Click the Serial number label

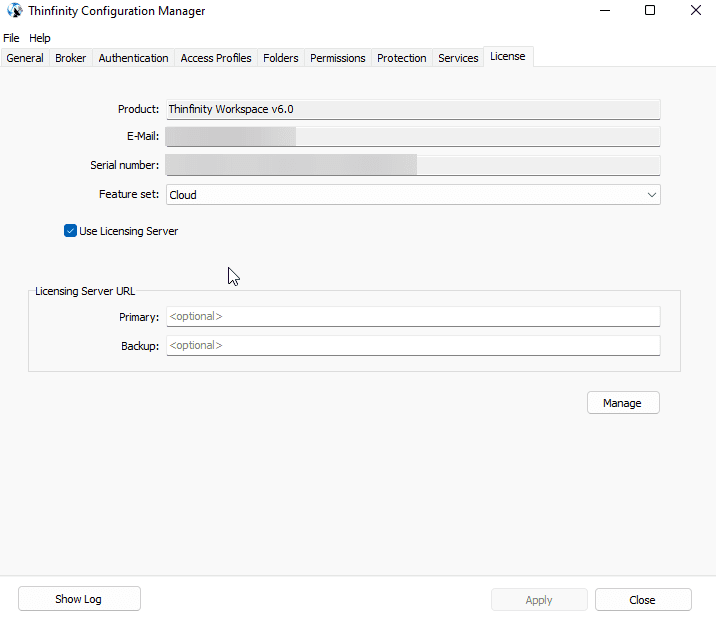coord(124,165)
